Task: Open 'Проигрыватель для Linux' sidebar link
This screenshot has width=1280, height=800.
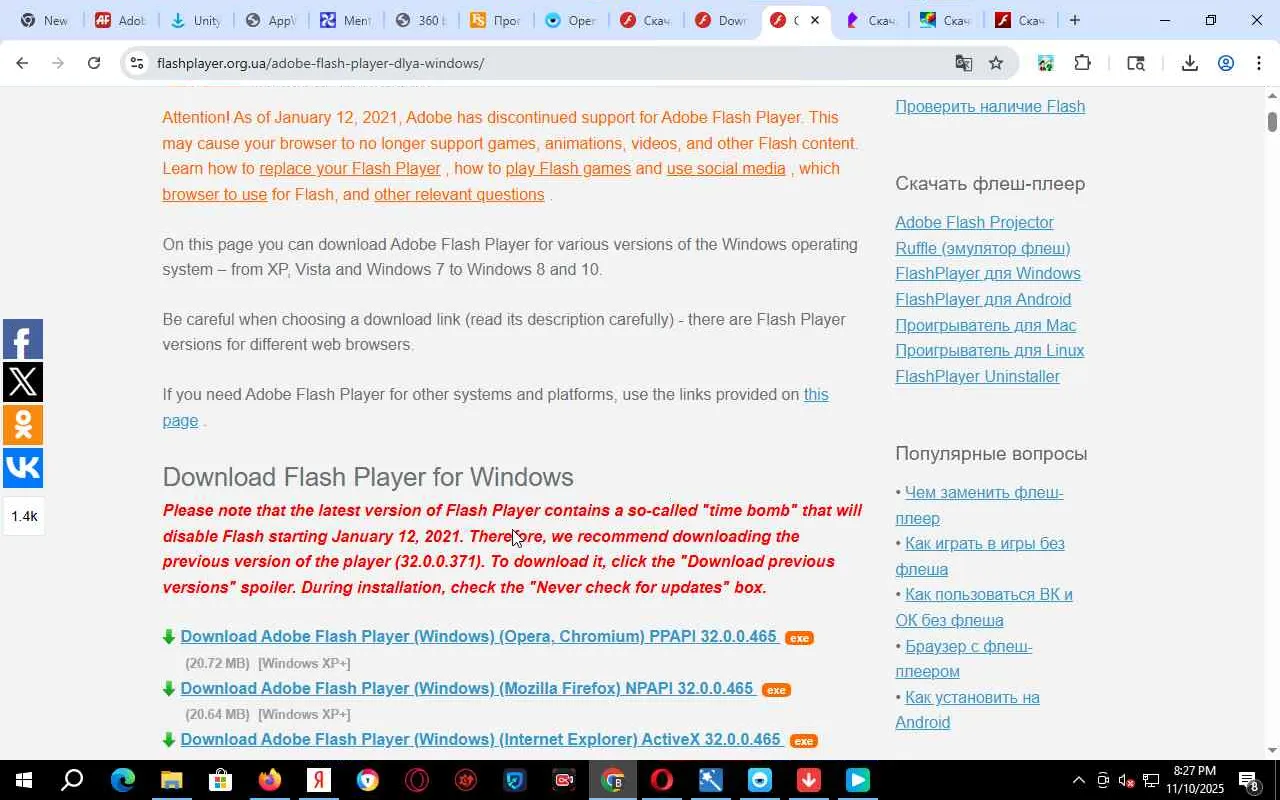Action: pyautogui.click(x=990, y=351)
